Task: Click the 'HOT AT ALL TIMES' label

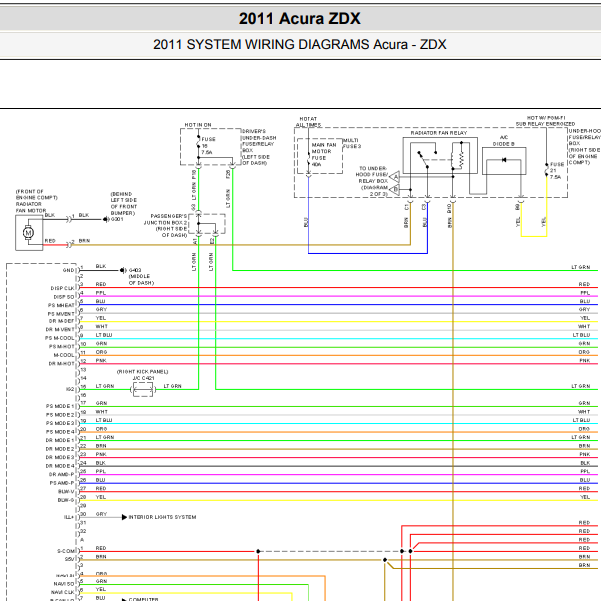Action: click(x=309, y=122)
